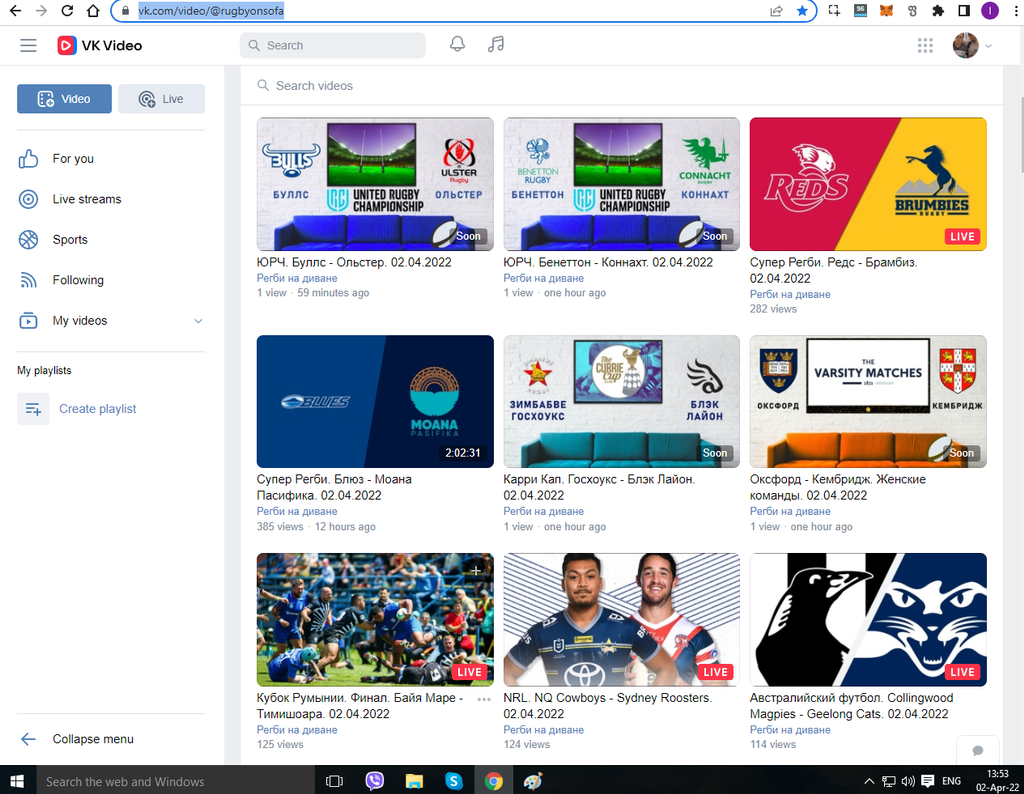Switch the ENG input language
Screen dimensions: 1024x794
point(952,781)
